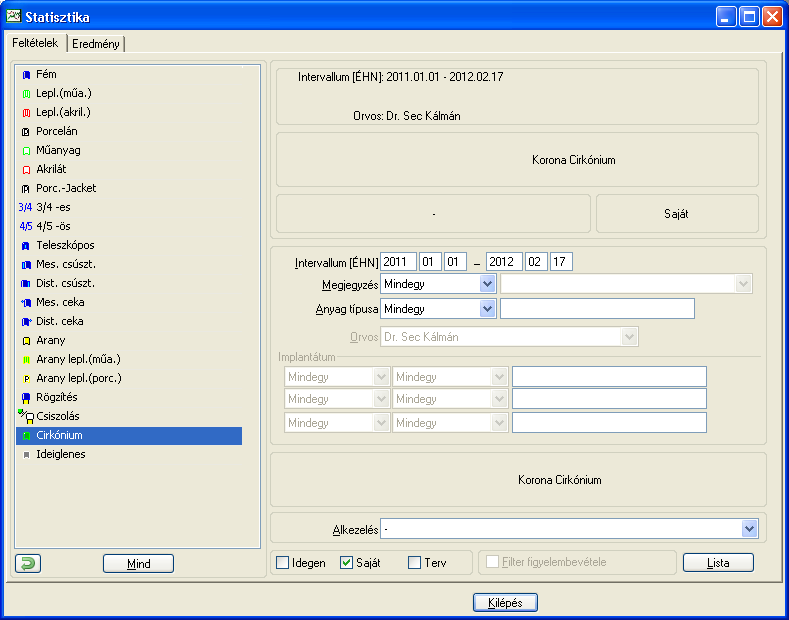
Task: Select the Porcelán list row
Action: [129, 132]
